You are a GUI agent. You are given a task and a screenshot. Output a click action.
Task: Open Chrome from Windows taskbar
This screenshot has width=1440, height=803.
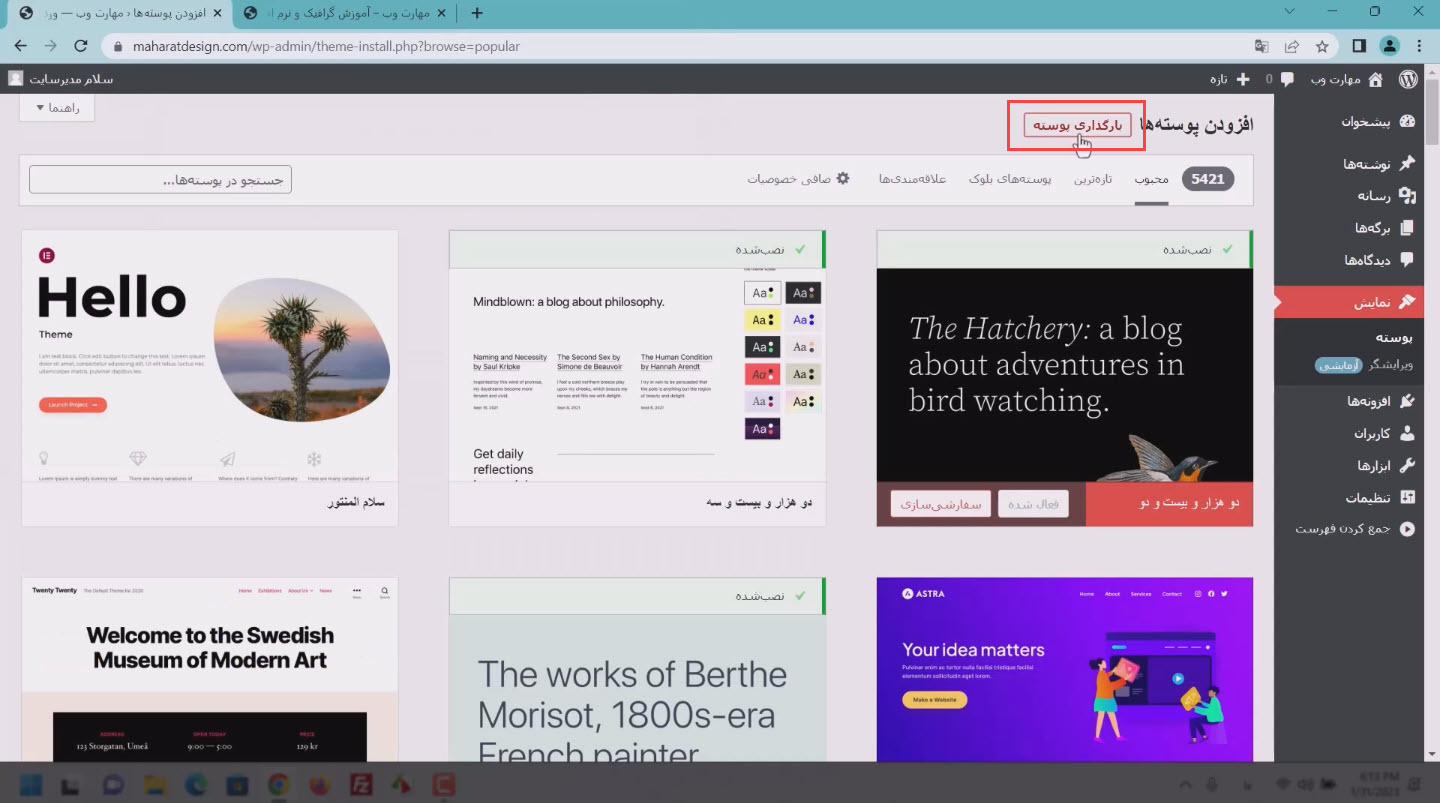coord(279,783)
